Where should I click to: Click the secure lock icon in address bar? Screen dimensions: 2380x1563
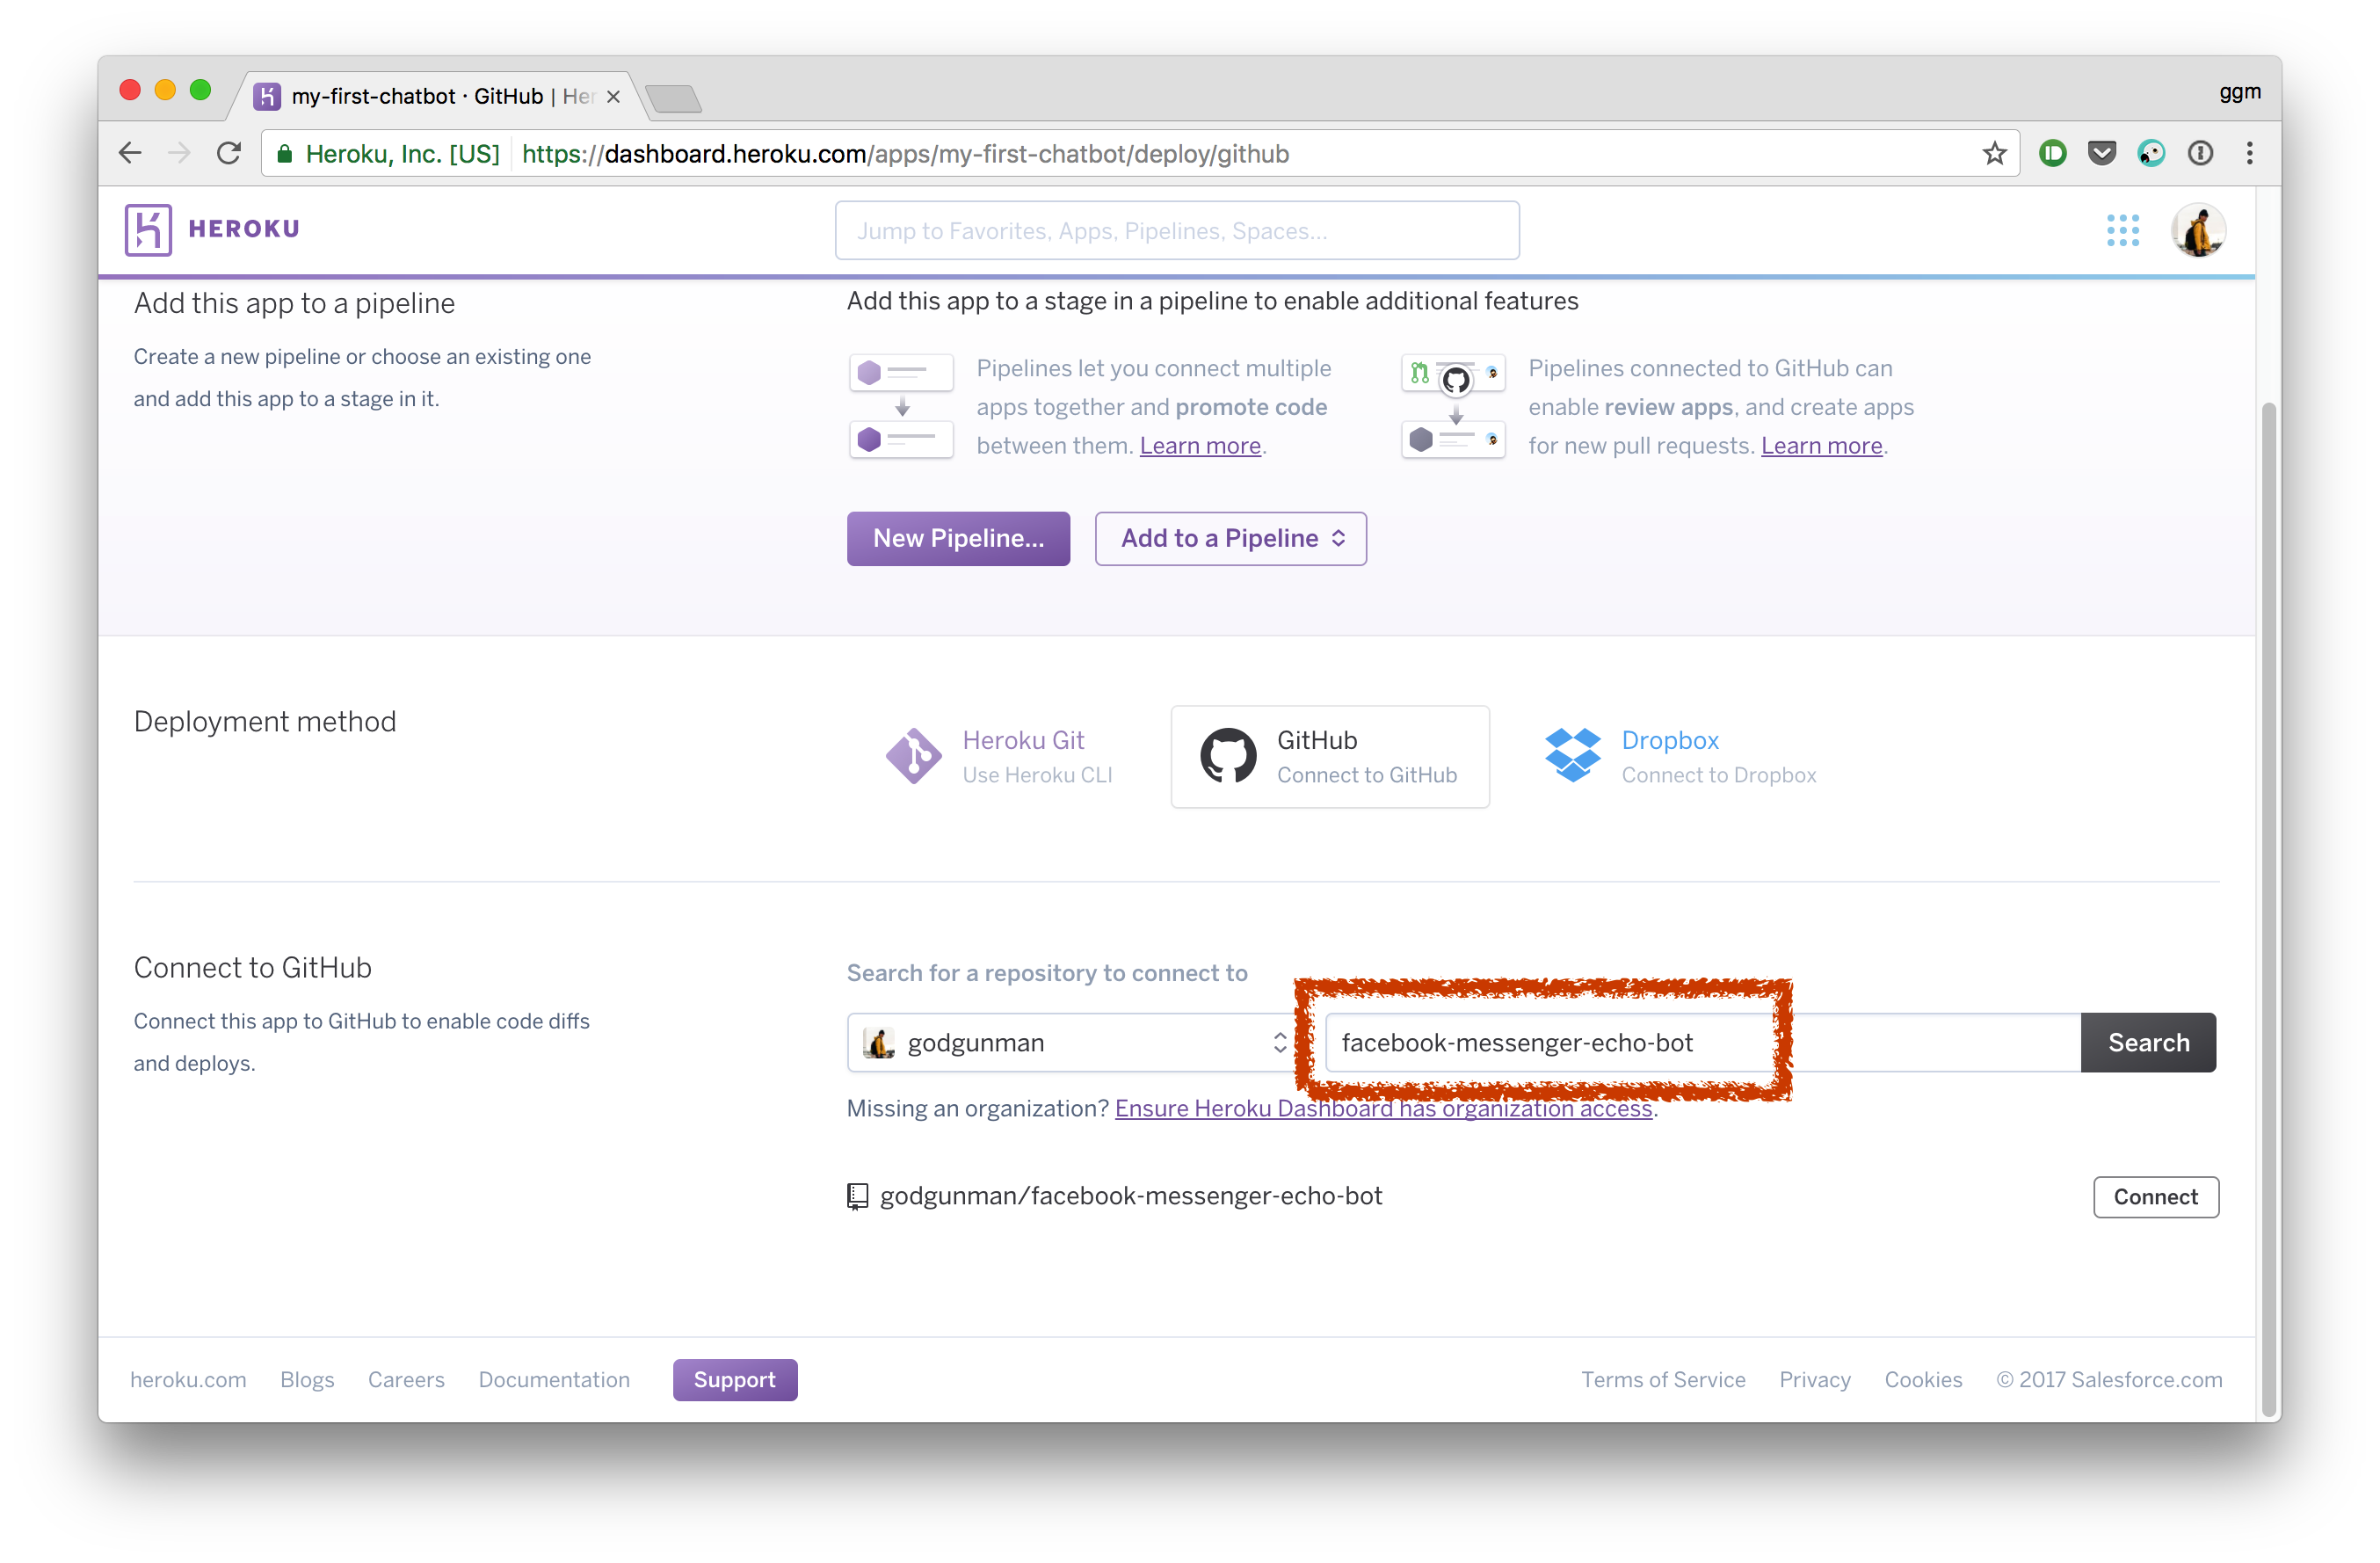click(x=285, y=153)
